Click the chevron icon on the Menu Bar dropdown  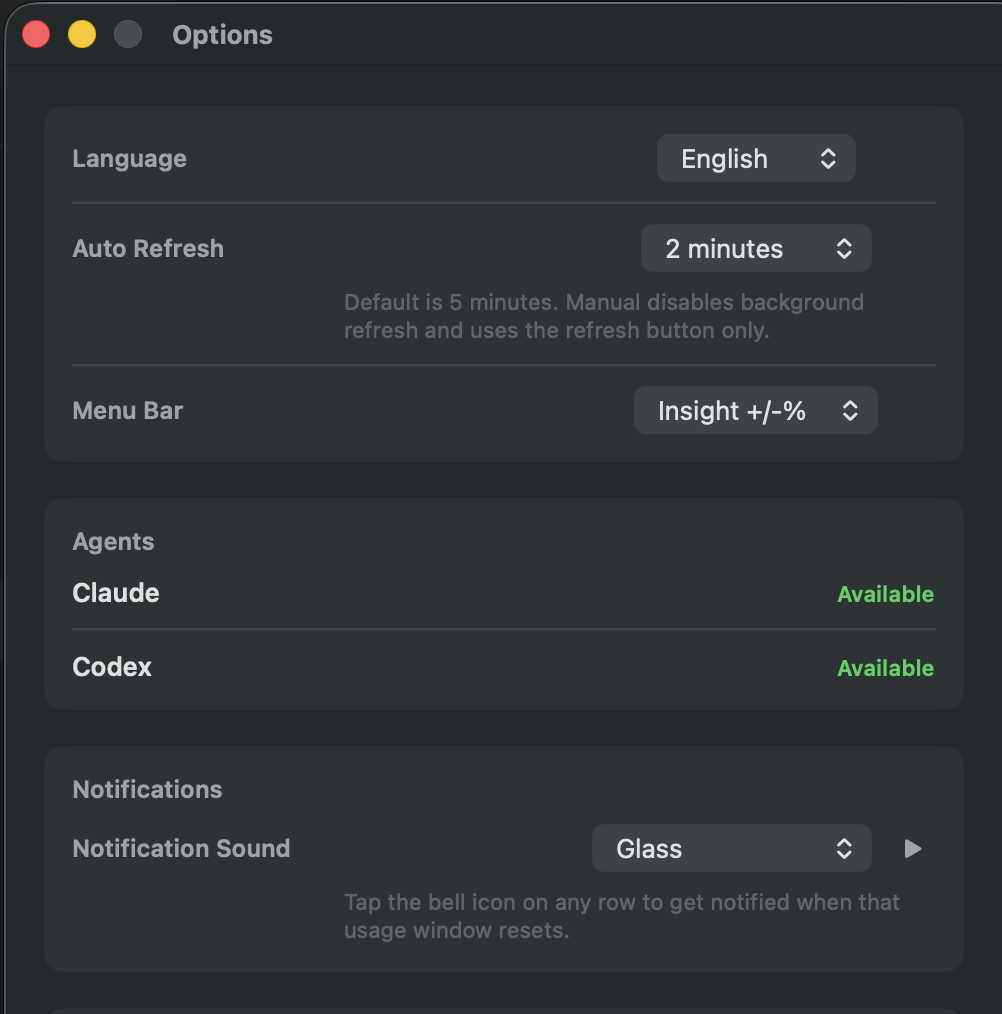point(849,410)
